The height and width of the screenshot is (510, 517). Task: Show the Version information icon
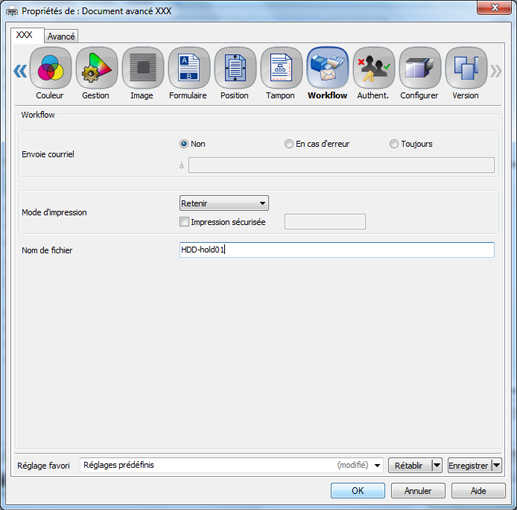tap(466, 68)
